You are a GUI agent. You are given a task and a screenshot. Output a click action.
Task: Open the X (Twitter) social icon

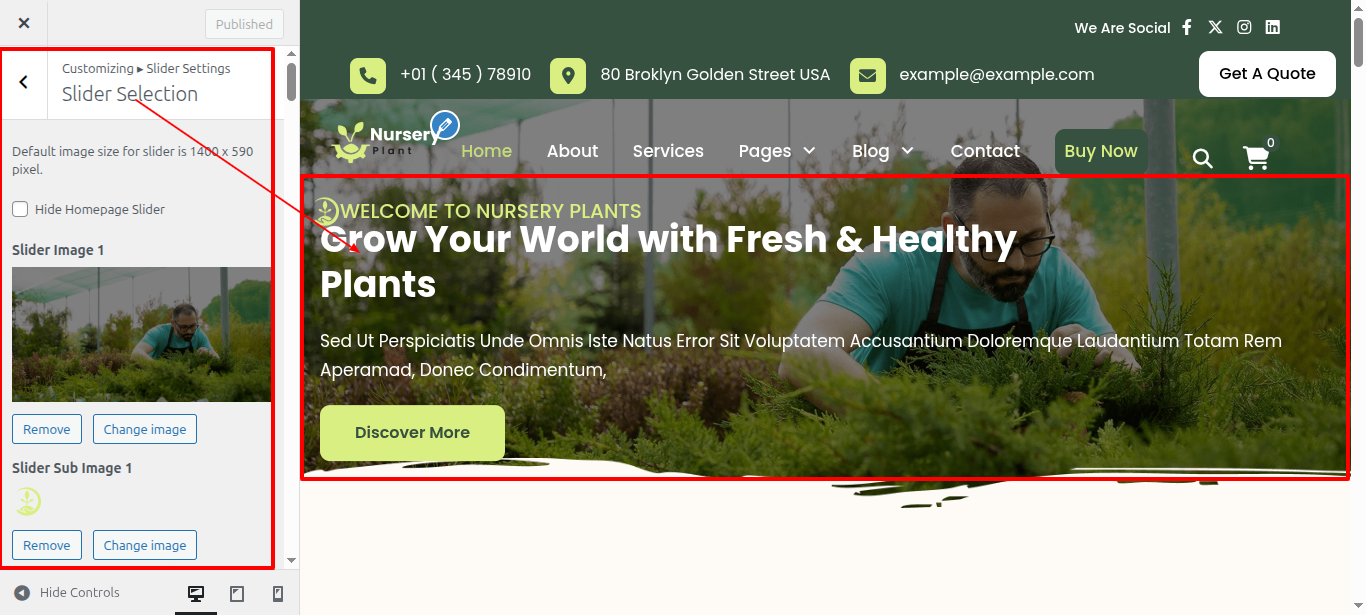coord(1215,28)
